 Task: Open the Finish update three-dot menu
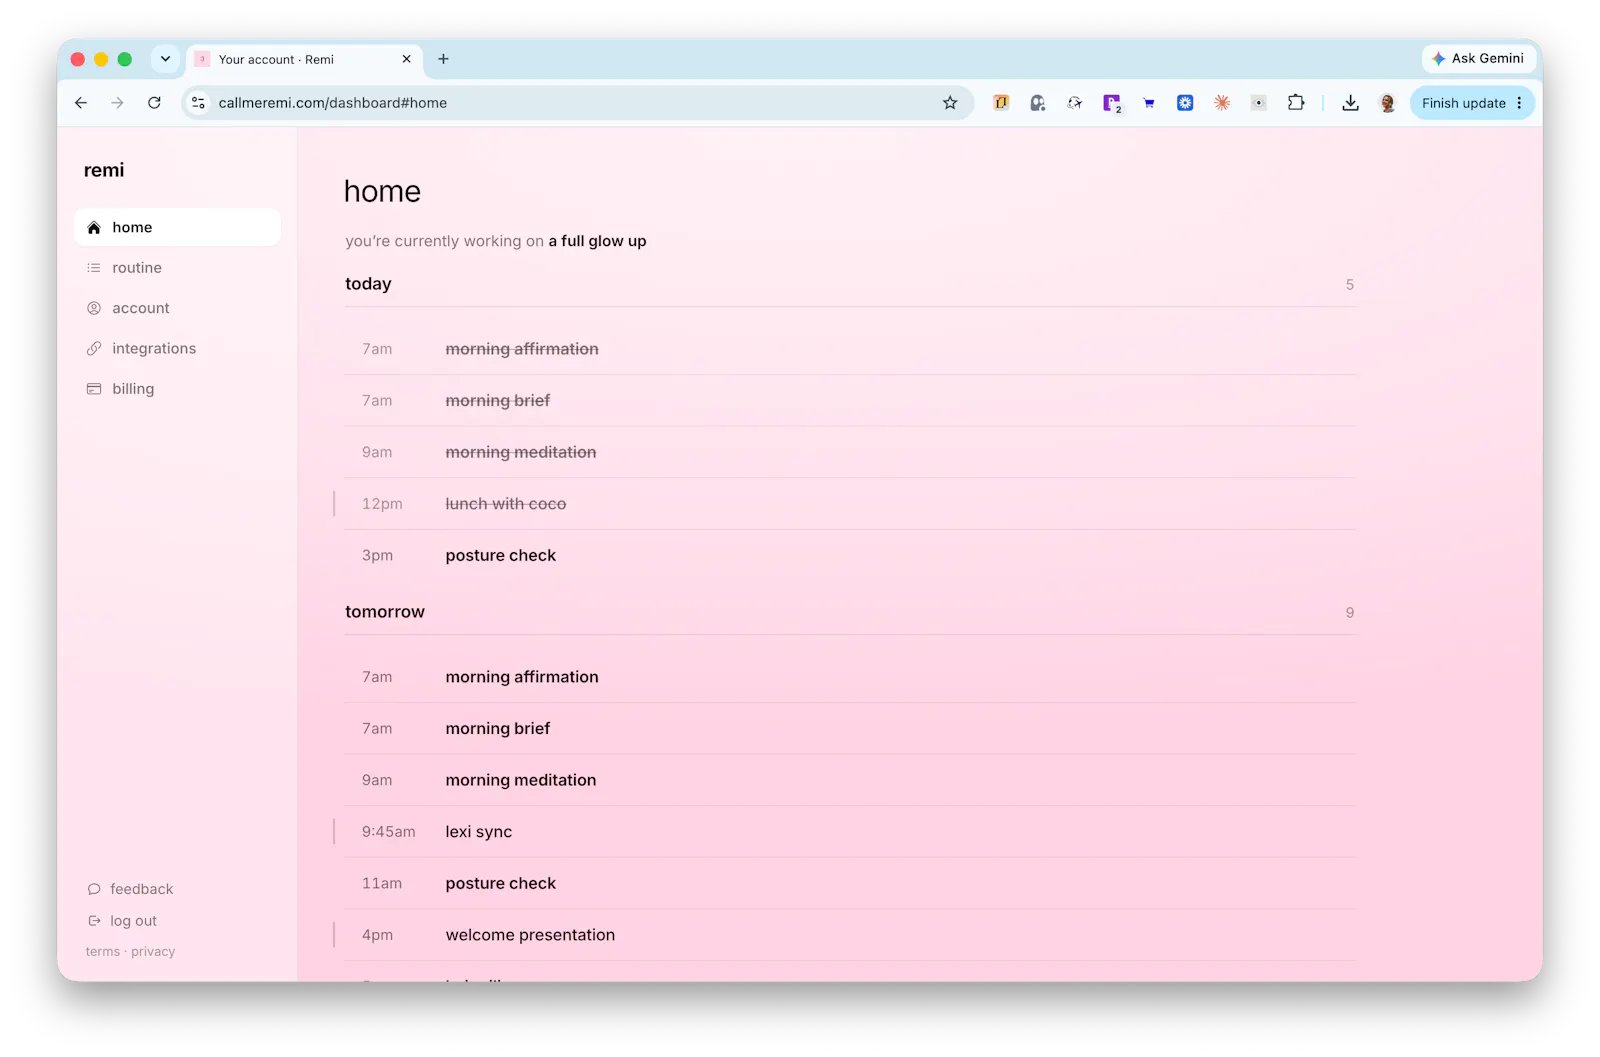click(x=1519, y=103)
